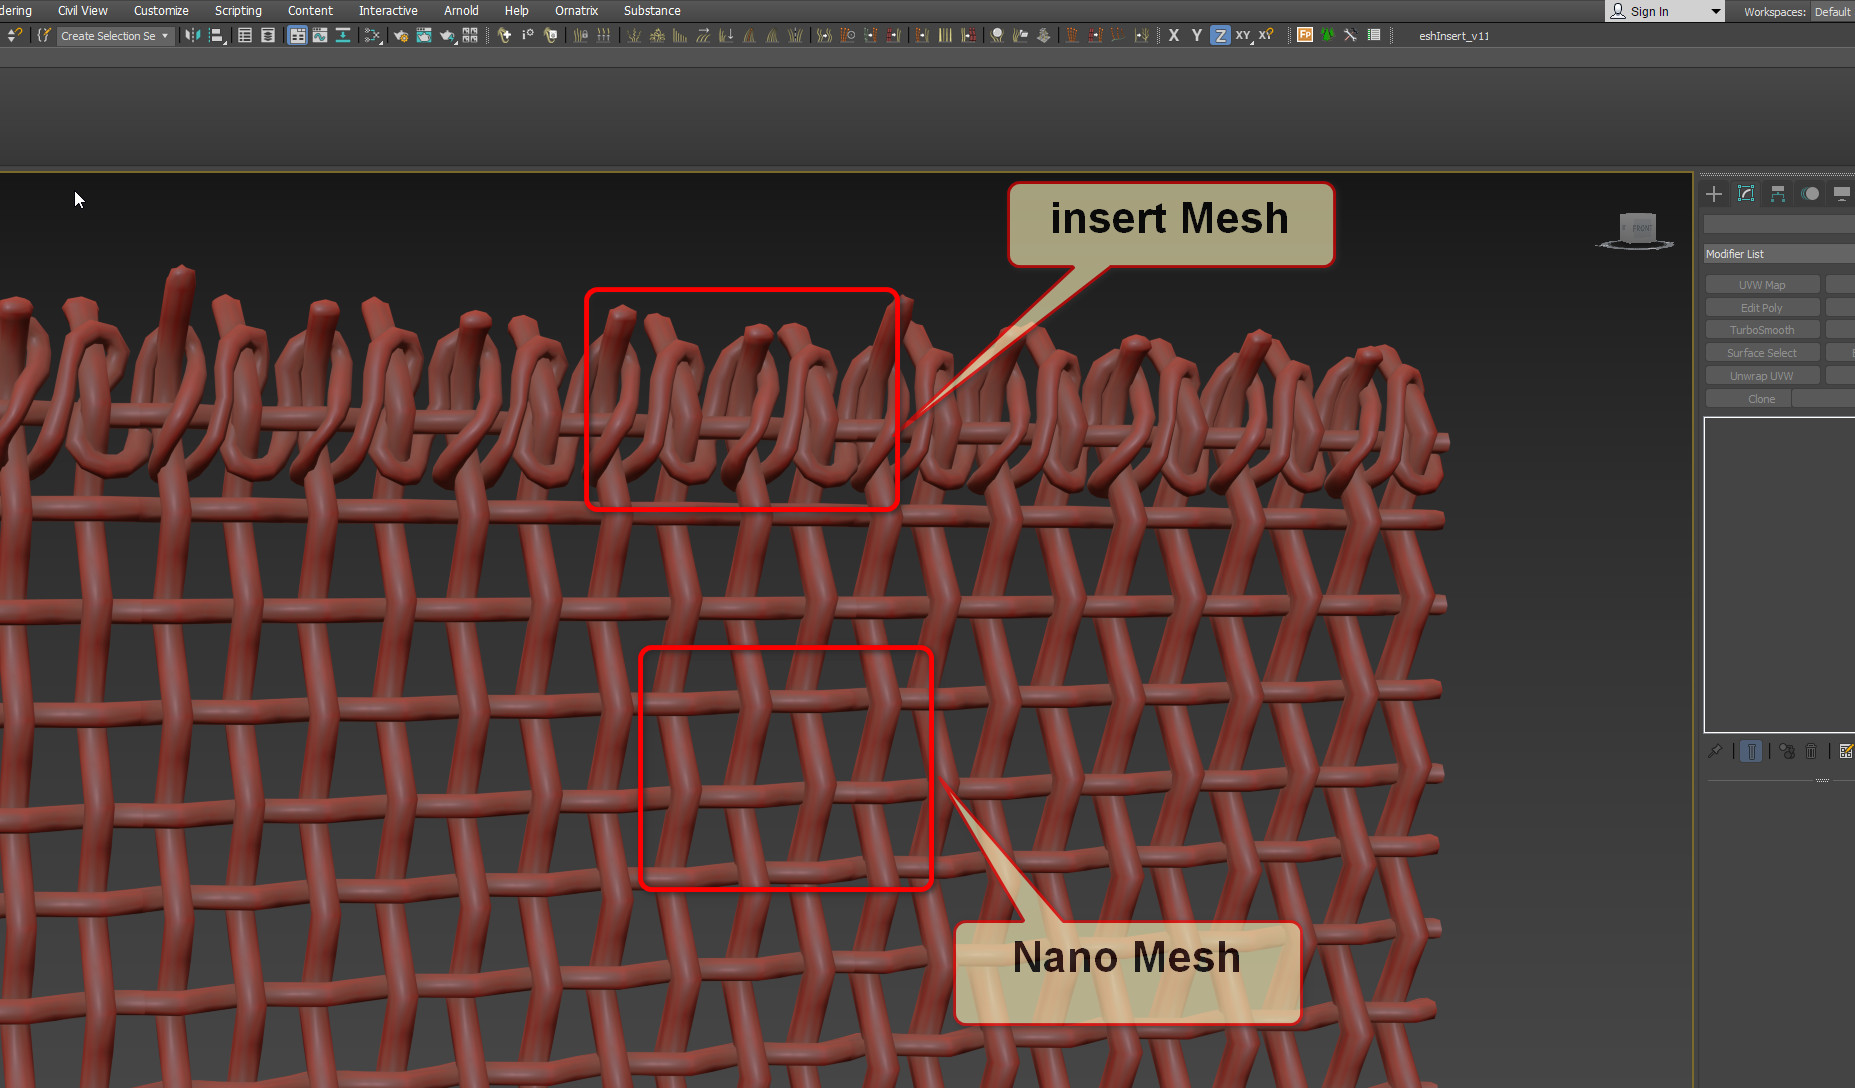Click the Remove Modifier trash icon
Screen dimensions: 1855x1088
[x=1811, y=751]
